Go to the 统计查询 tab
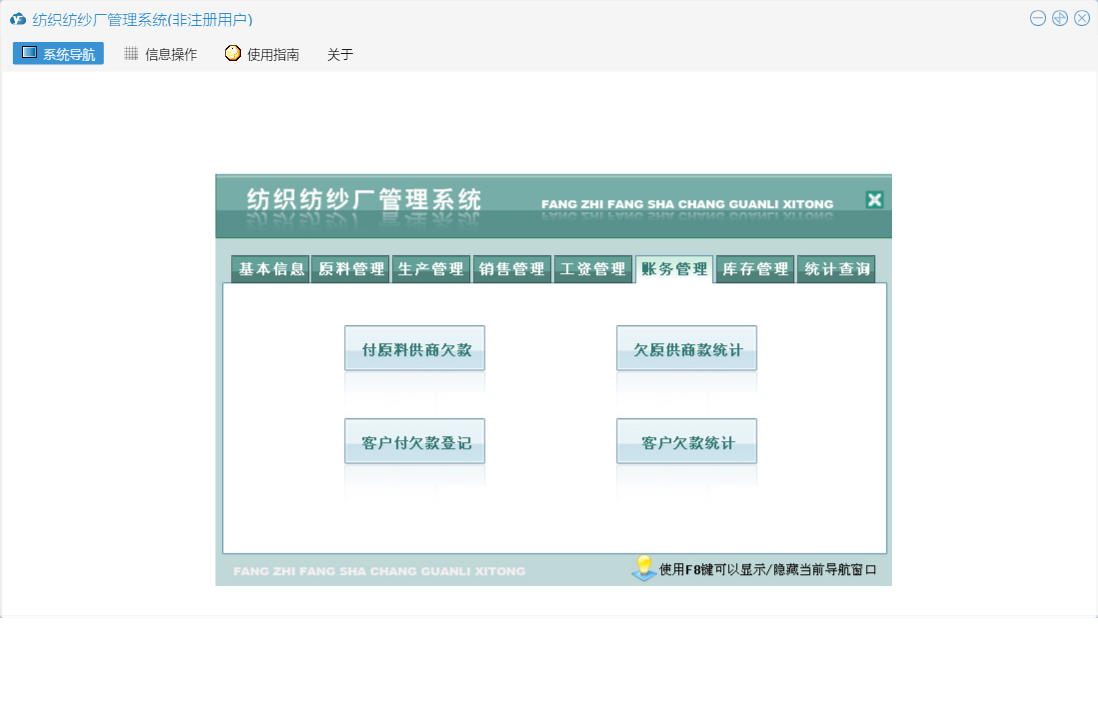 coord(836,269)
